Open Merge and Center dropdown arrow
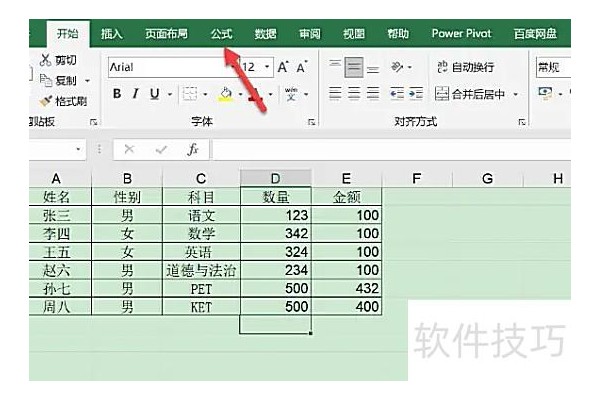 click(x=515, y=94)
